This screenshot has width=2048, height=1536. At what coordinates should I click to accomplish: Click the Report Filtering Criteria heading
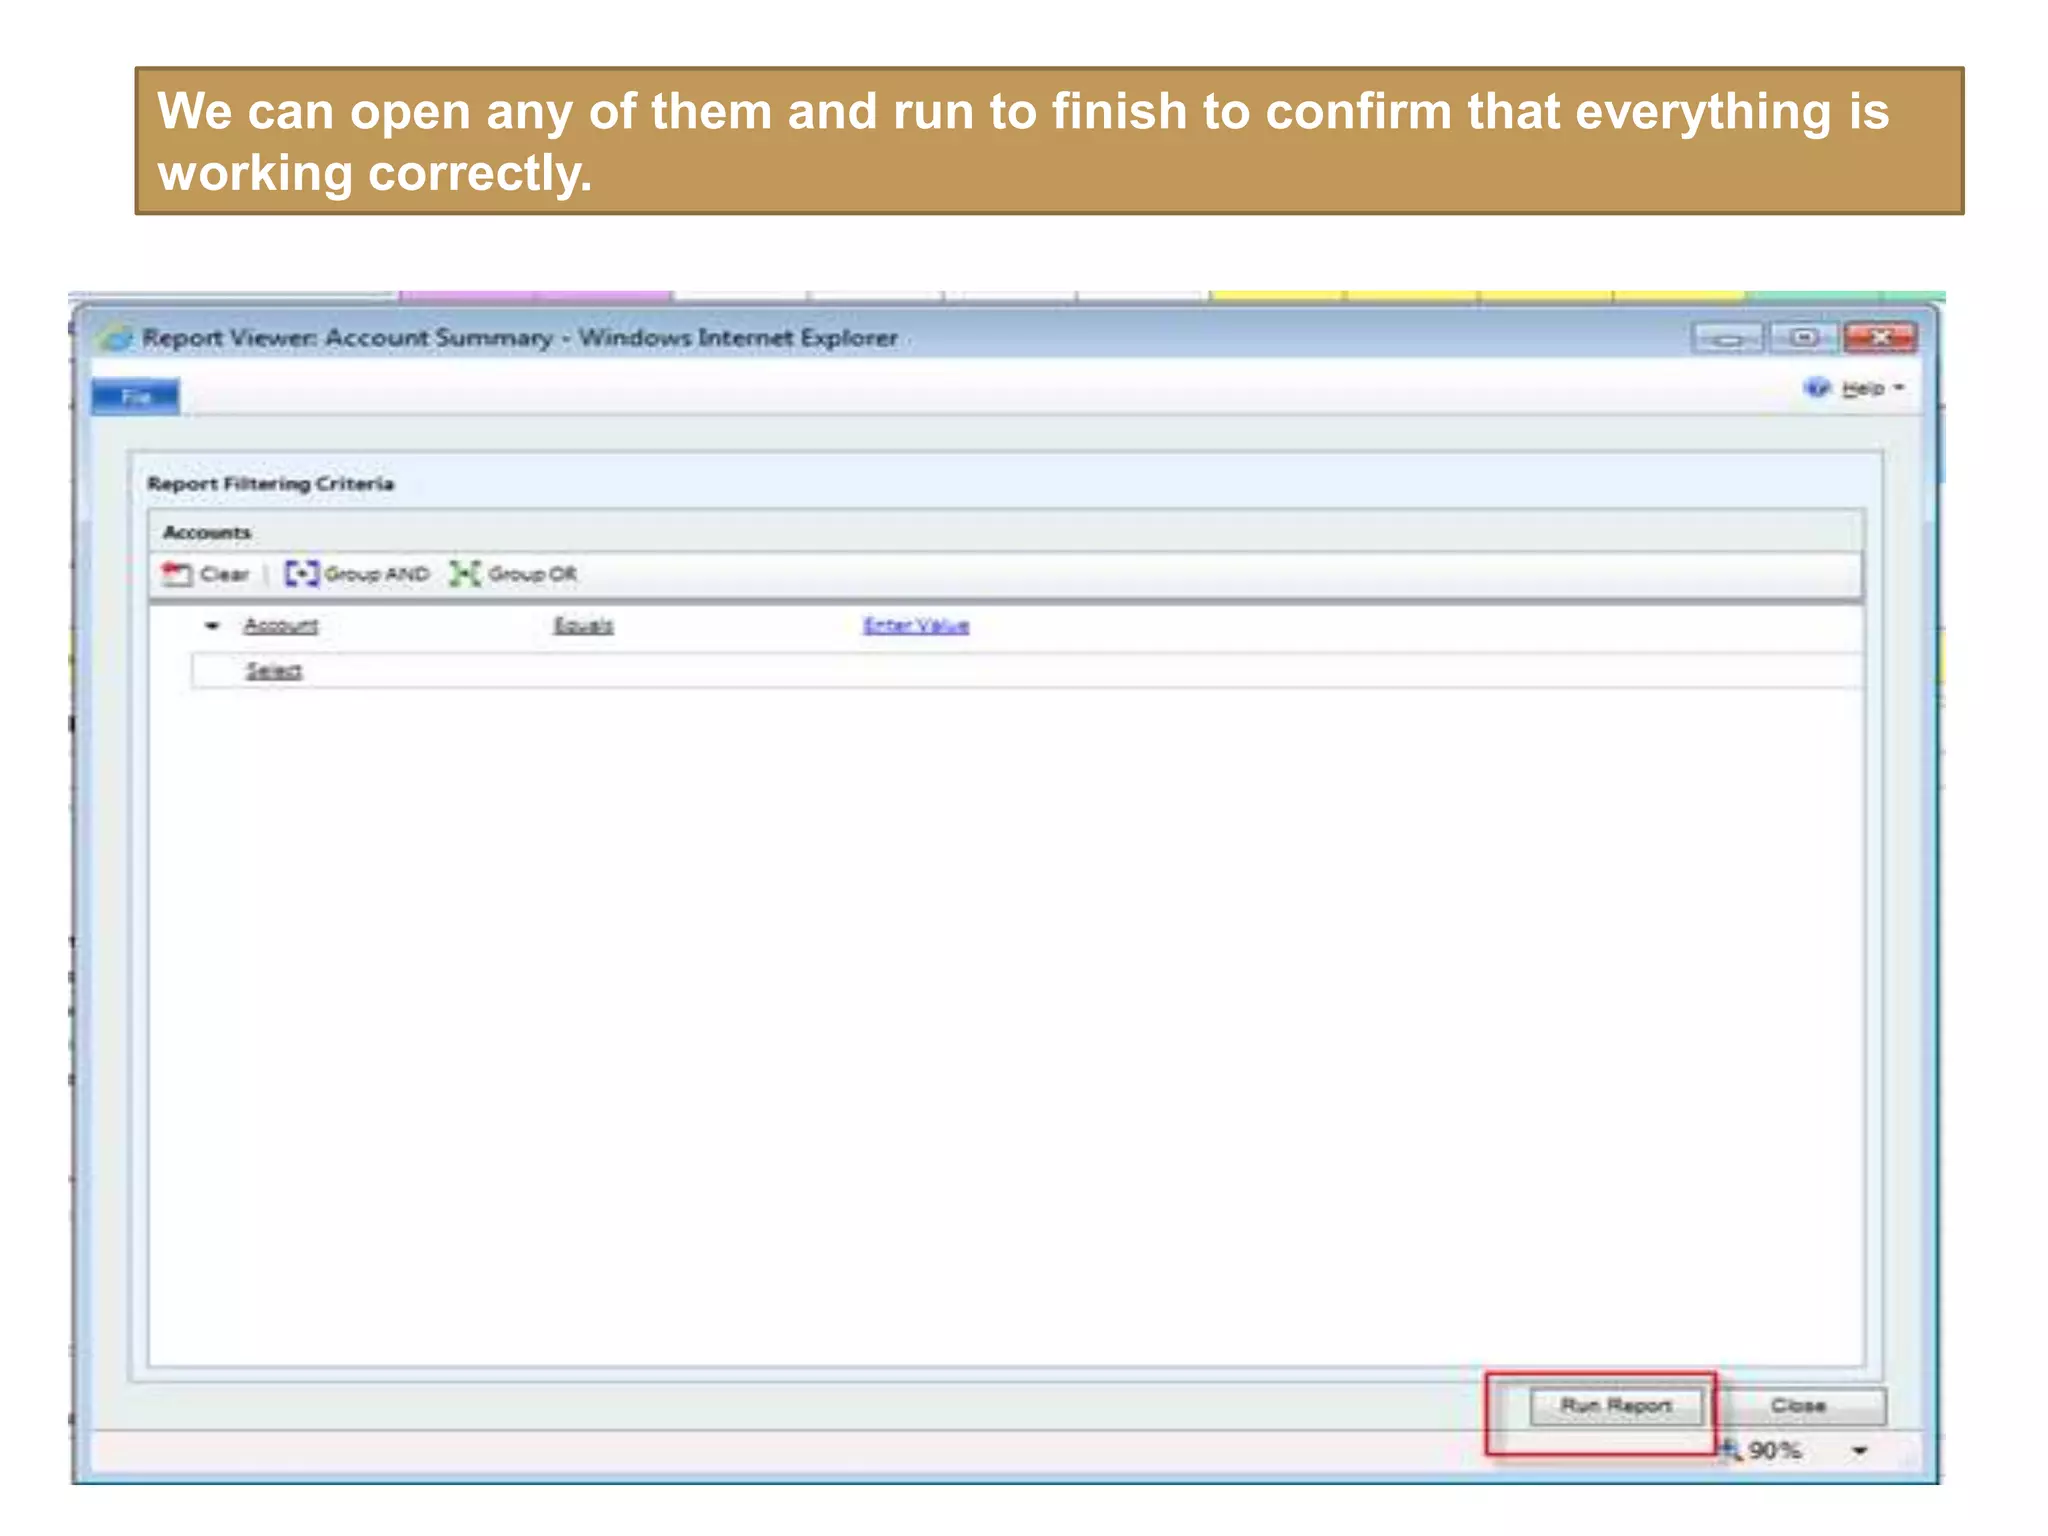click(271, 484)
